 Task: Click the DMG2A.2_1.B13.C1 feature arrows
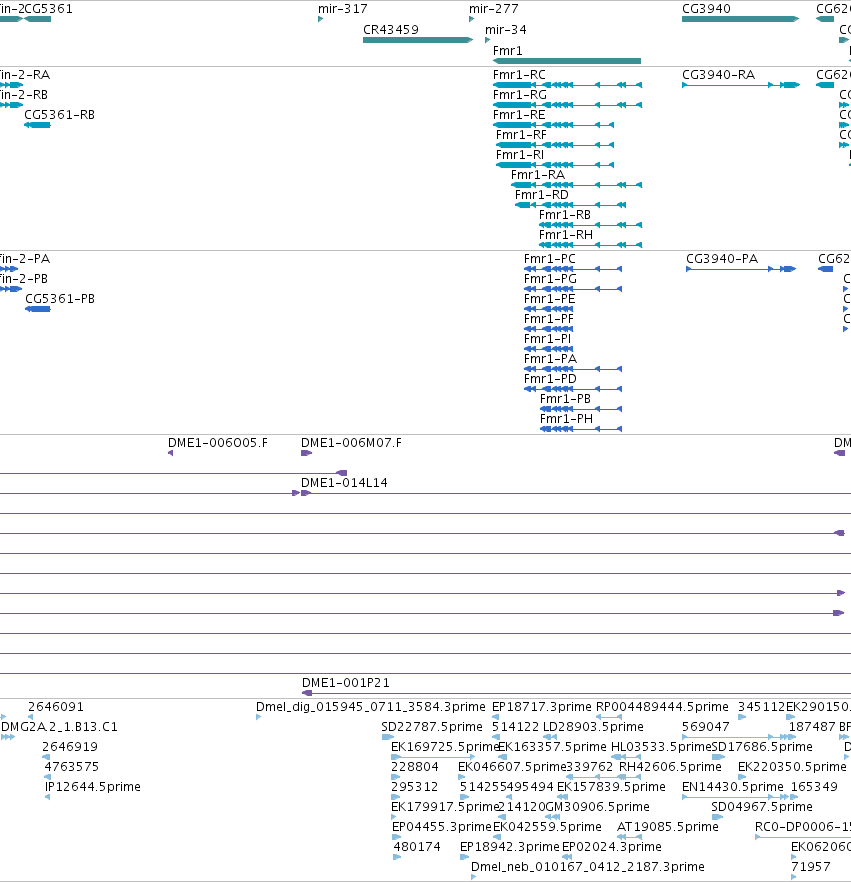[8, 737]
